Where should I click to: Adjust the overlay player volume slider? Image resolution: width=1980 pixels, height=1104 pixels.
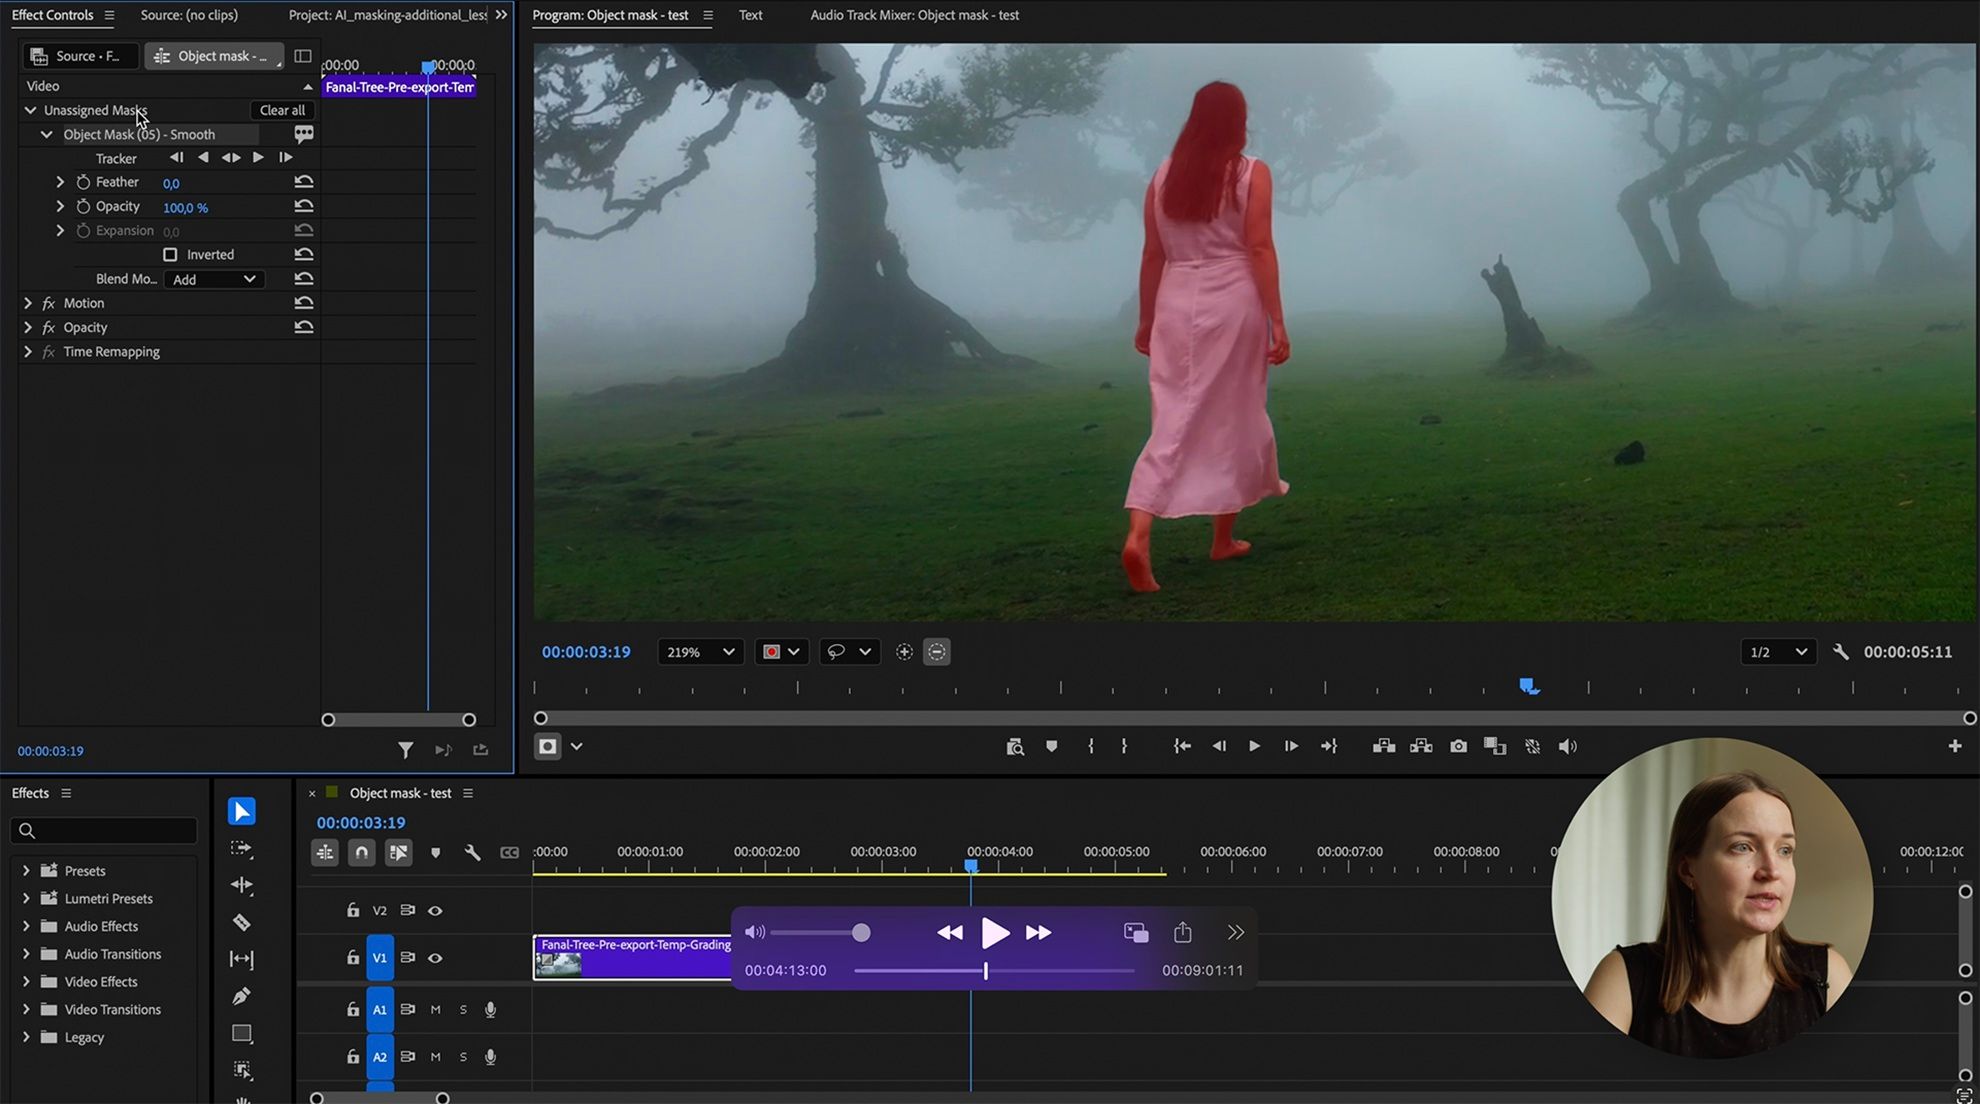pos(820,933)
